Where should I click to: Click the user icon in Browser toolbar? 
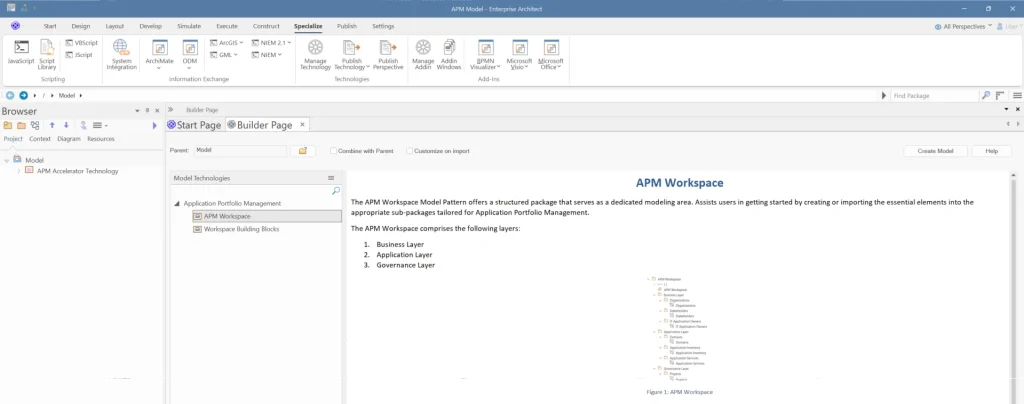pos(84,125)
